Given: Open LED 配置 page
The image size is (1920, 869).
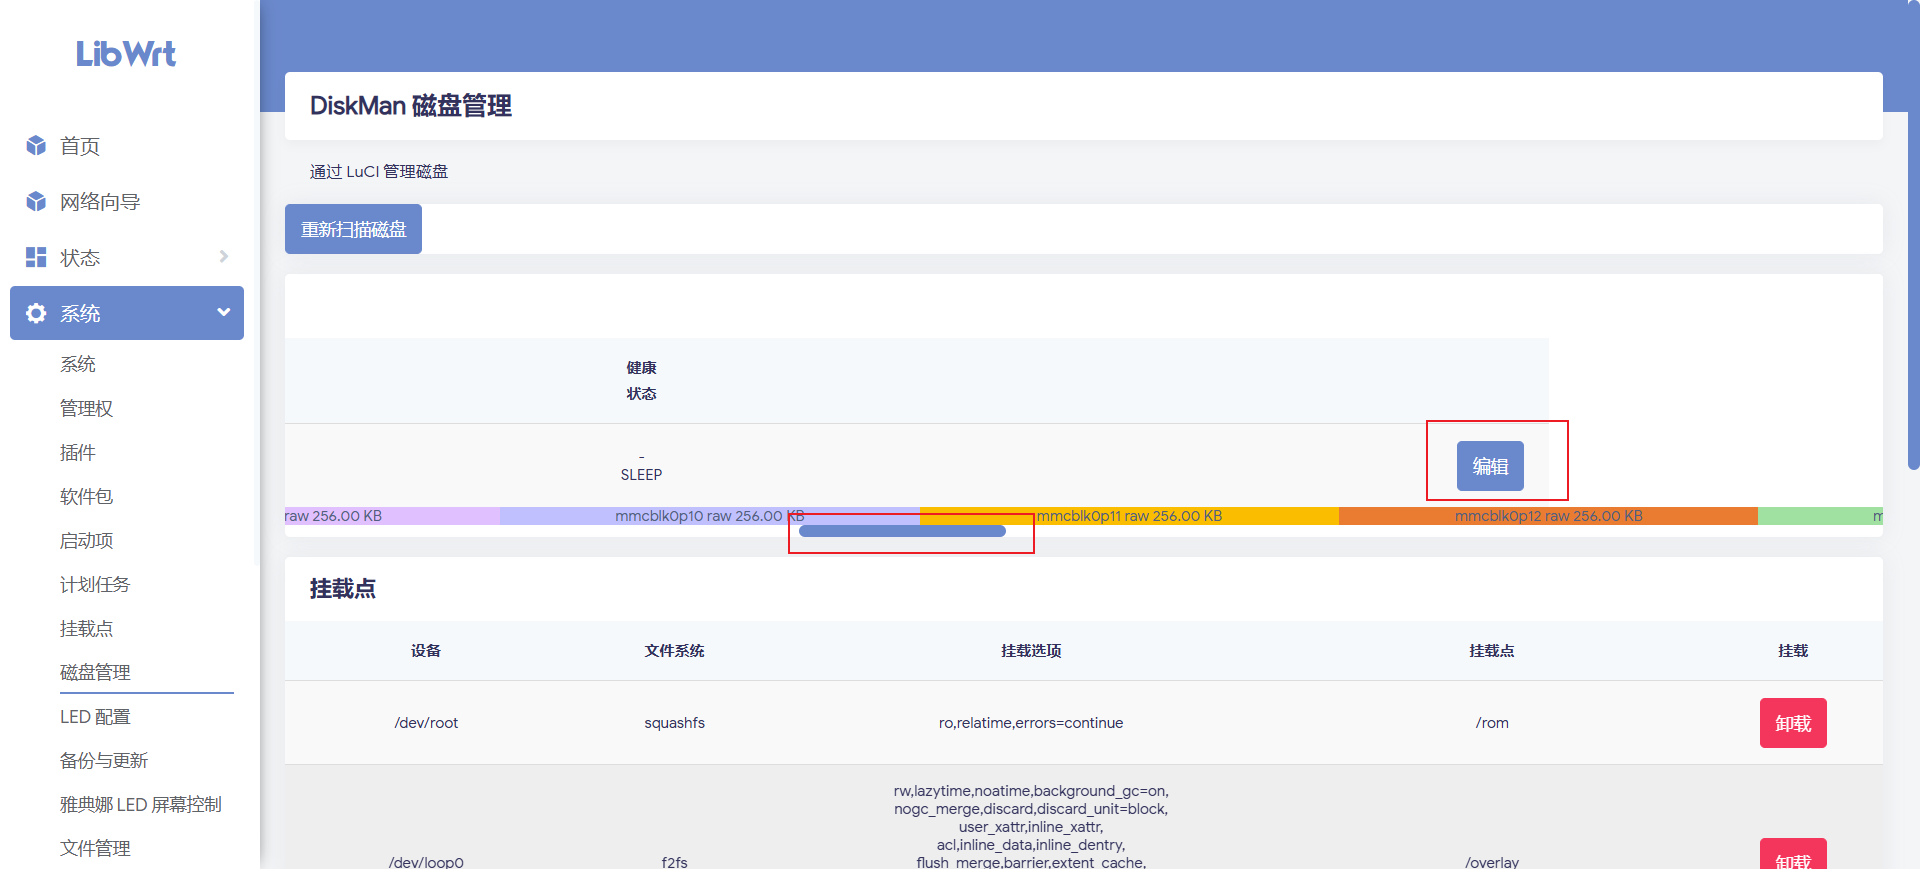Looking at the screenshot, I should (x=95, y=716).
